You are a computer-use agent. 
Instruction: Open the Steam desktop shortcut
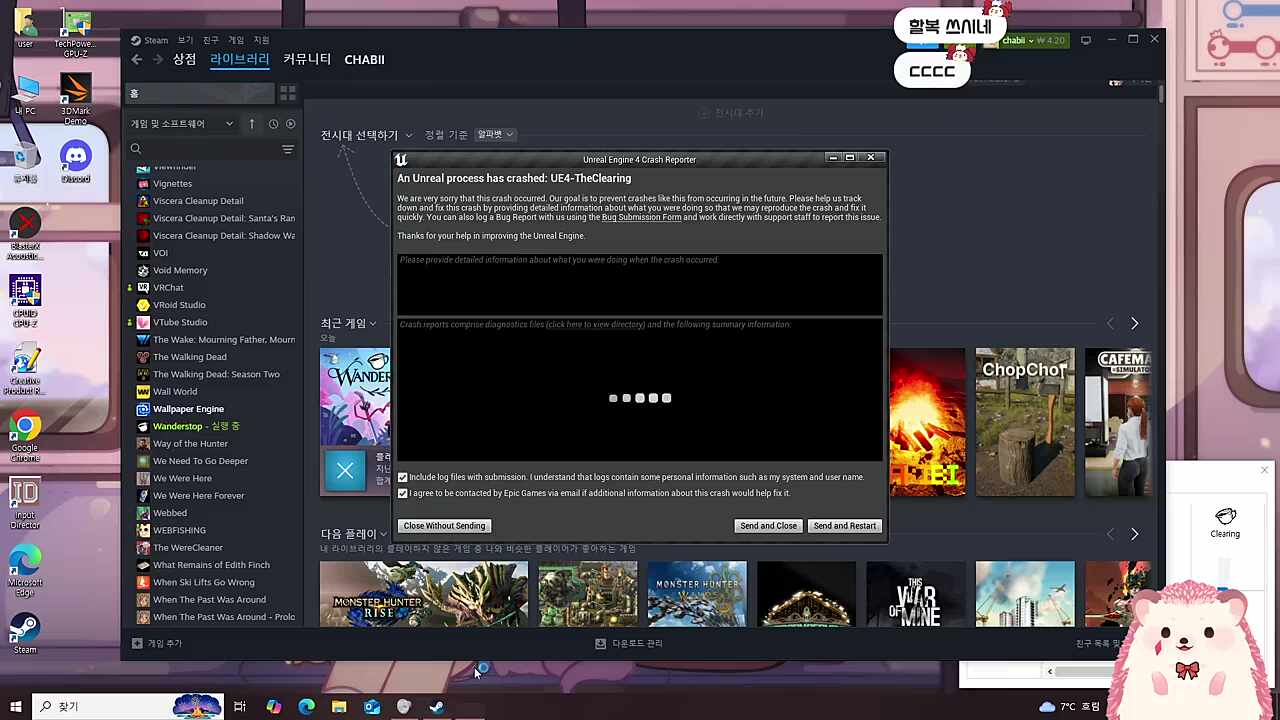pyautogui.click(x=25, y=633)
